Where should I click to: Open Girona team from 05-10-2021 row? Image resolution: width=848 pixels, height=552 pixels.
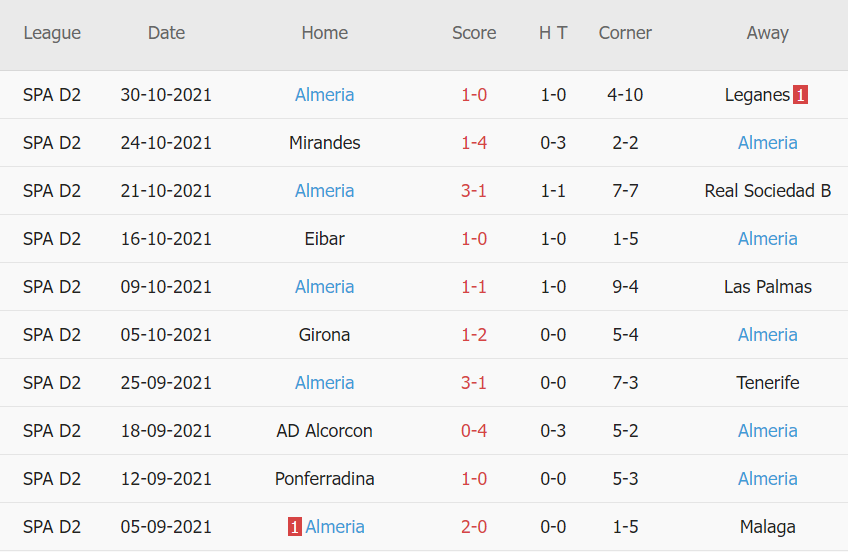(x=324, y=335)
